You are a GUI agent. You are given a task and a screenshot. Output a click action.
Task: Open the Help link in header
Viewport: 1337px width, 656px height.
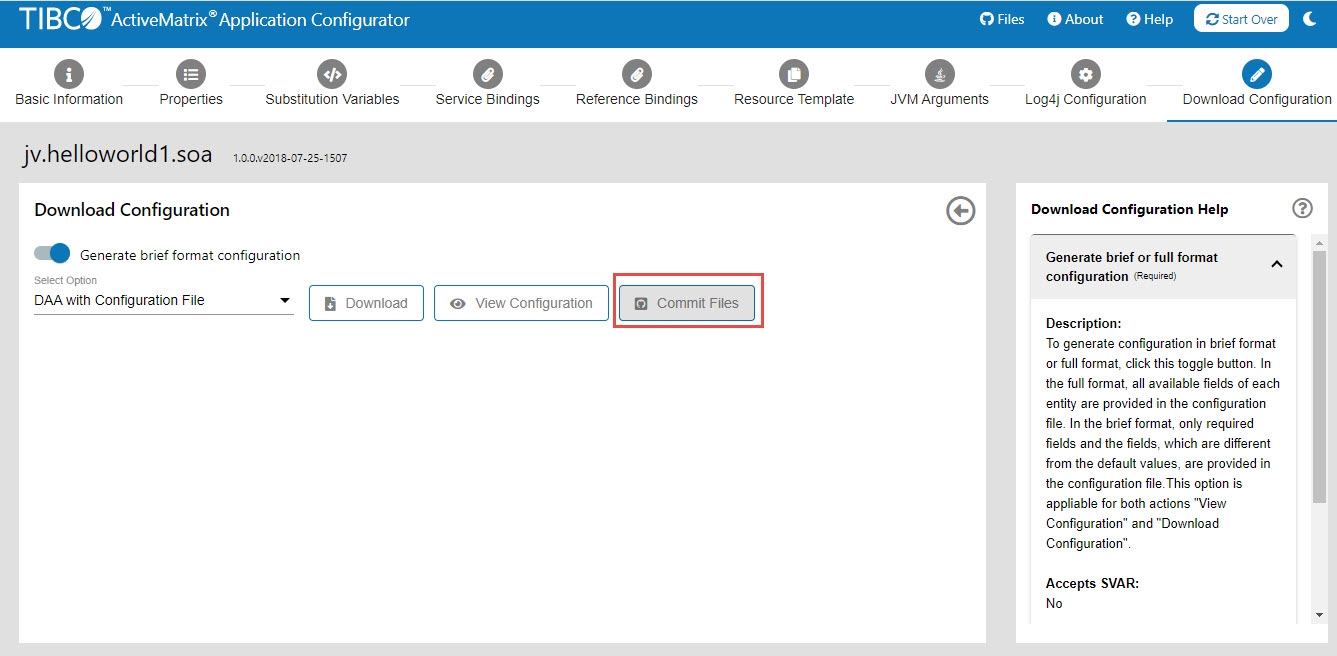click(x=1149, y=19)
